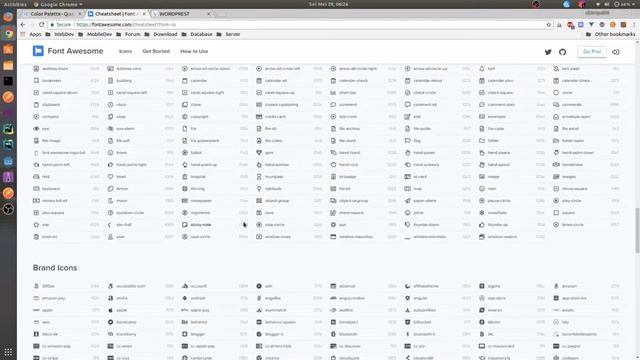Open the Twitter icon in header
The width and height of the screenshot is (640, 360).
pos(548,52)
